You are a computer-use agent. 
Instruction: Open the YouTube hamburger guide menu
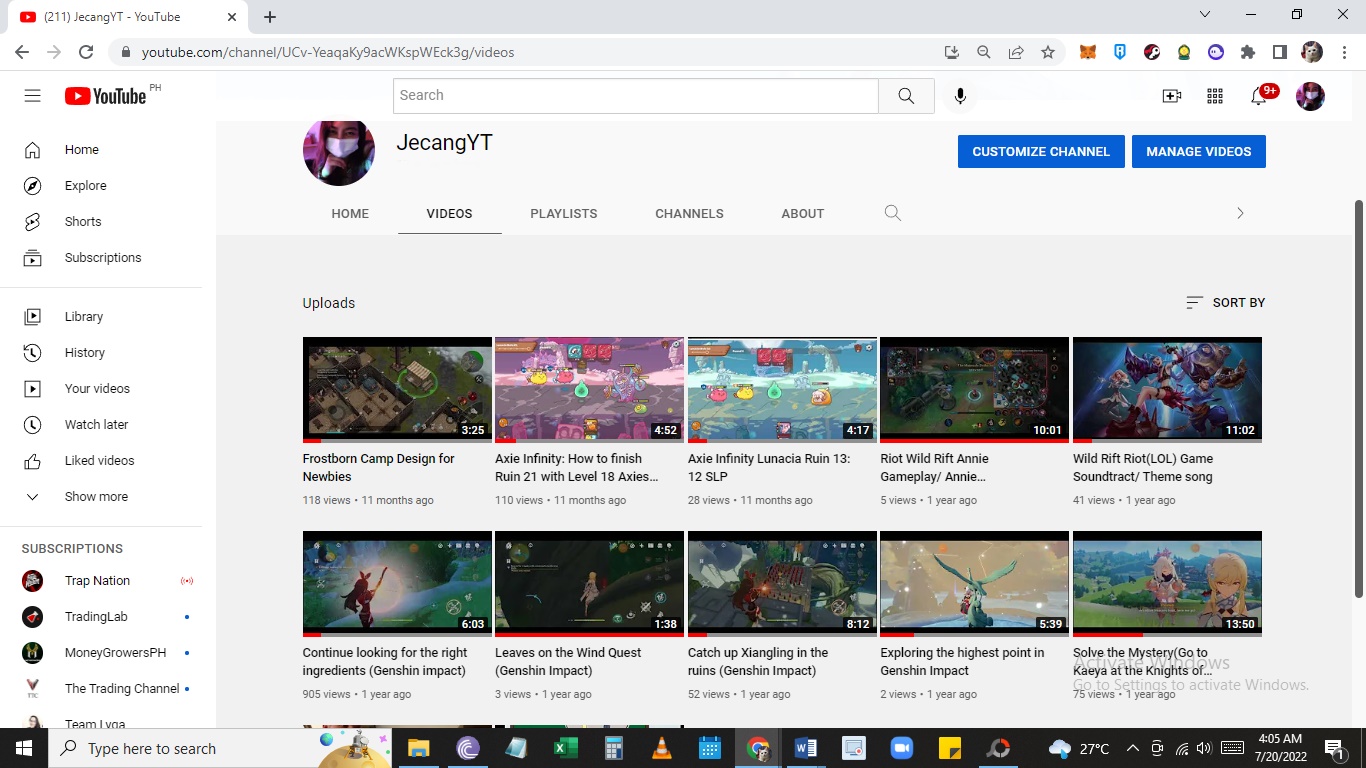click(x=33, y=96)
